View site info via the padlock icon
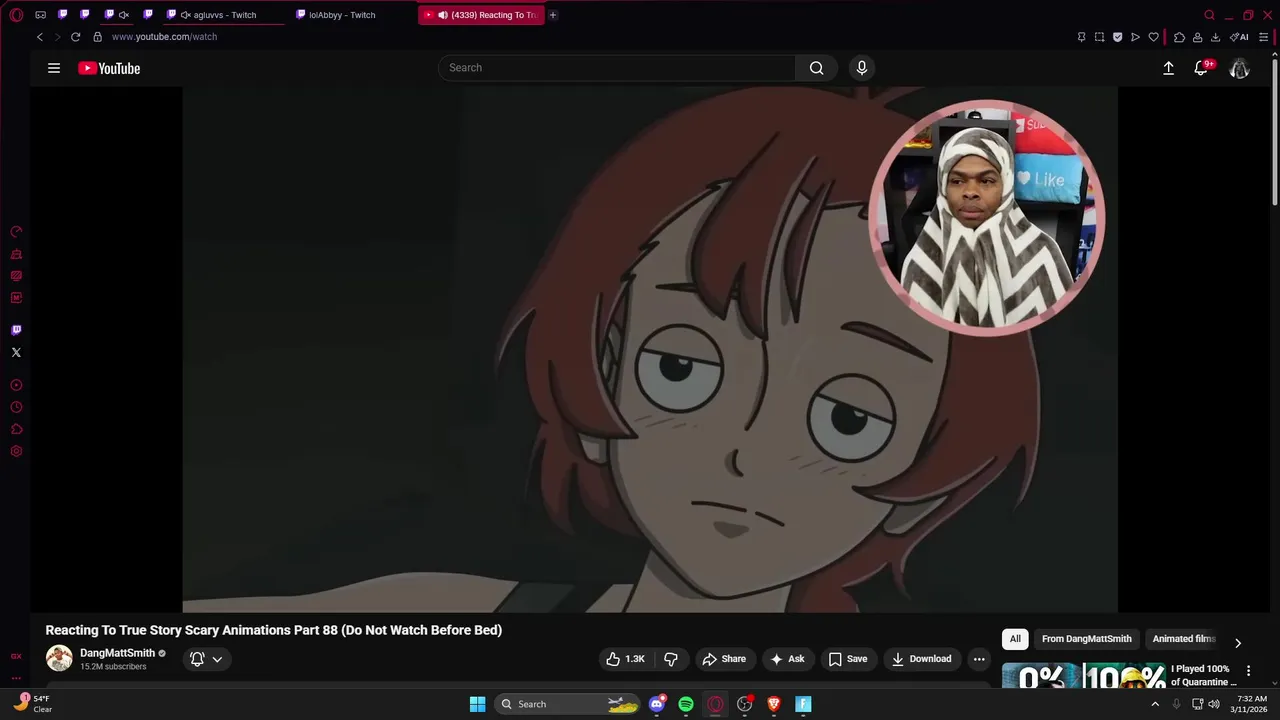The height and width of the screenshot is (720, 1280). 97,37
